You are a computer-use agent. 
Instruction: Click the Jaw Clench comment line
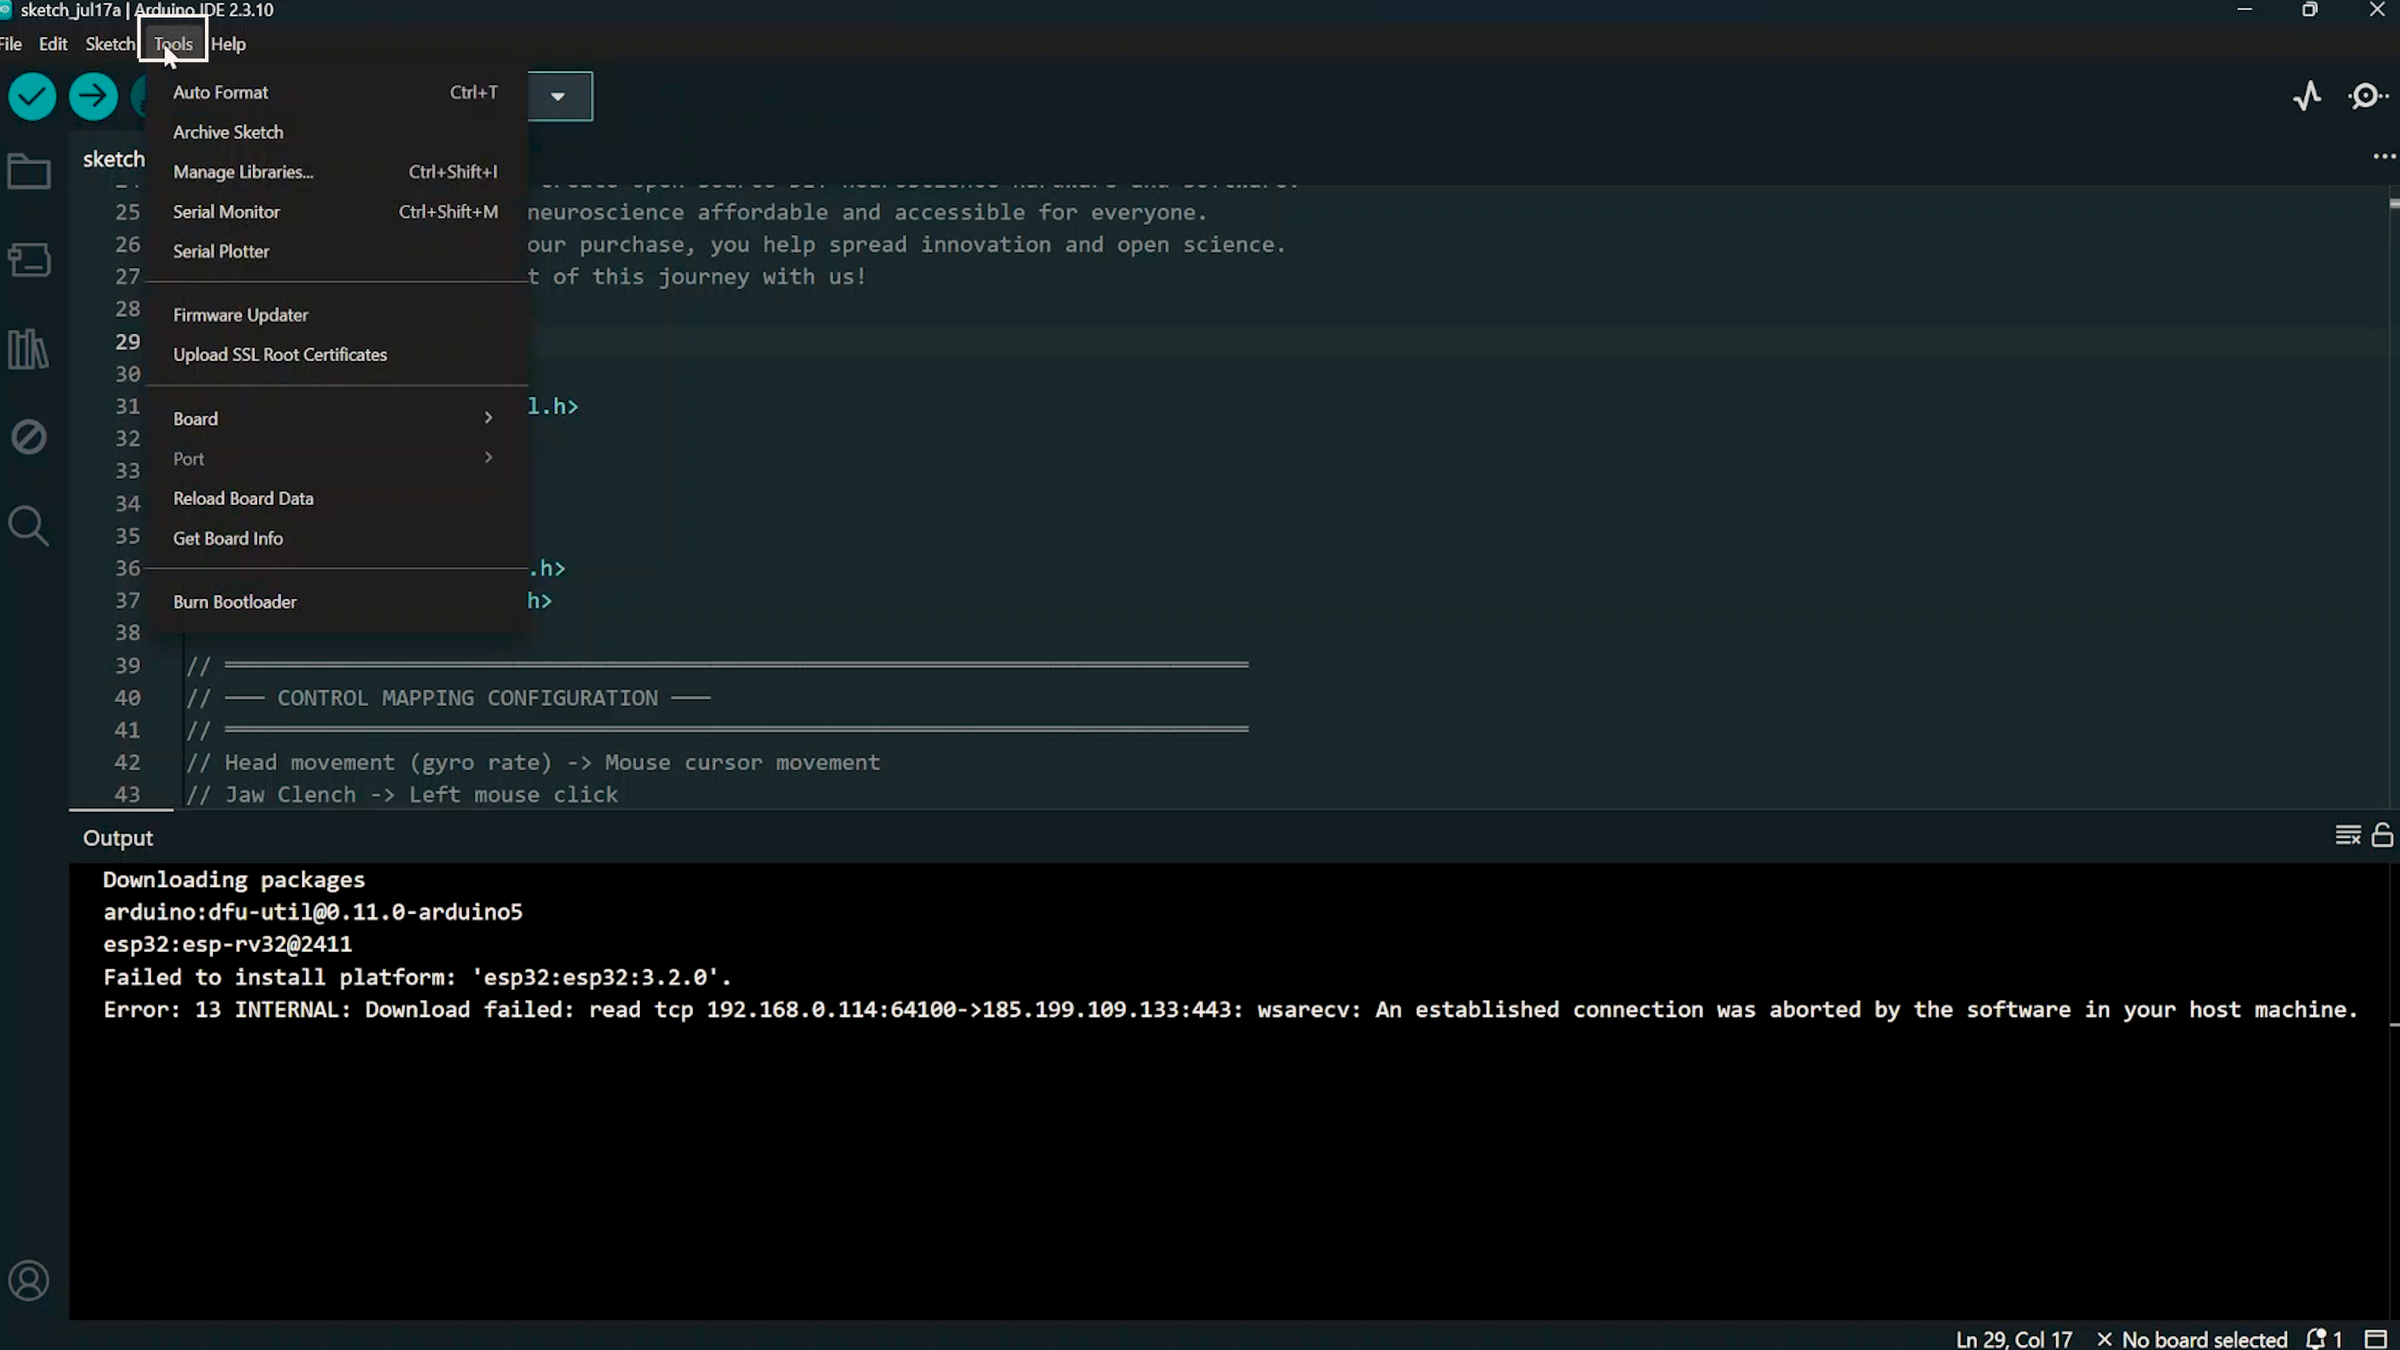402,795
